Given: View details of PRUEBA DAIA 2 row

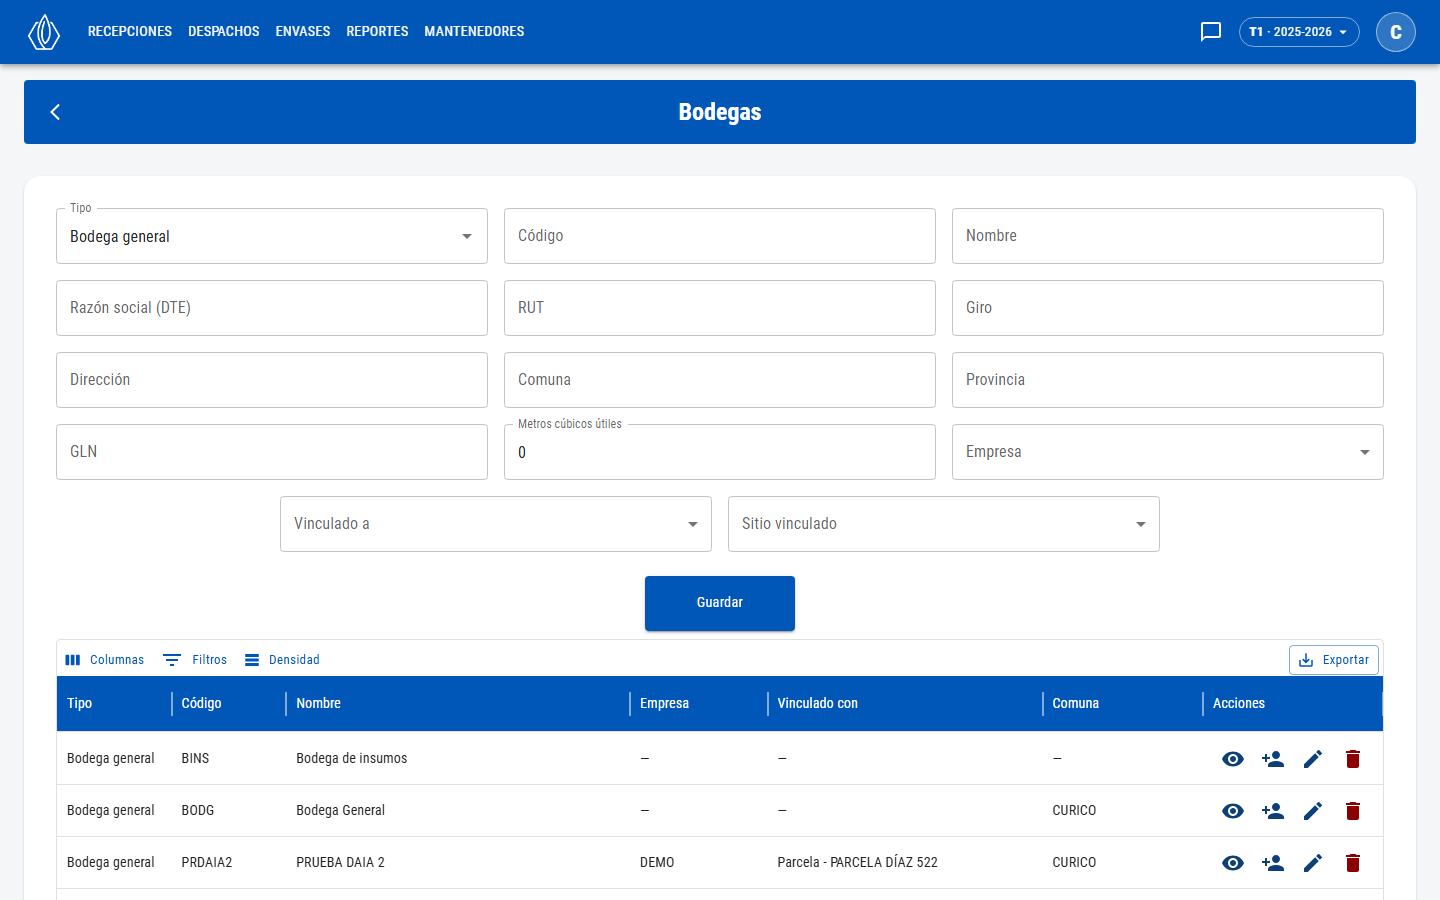Looking at the screenshot, I should [x=1233, y=863].
